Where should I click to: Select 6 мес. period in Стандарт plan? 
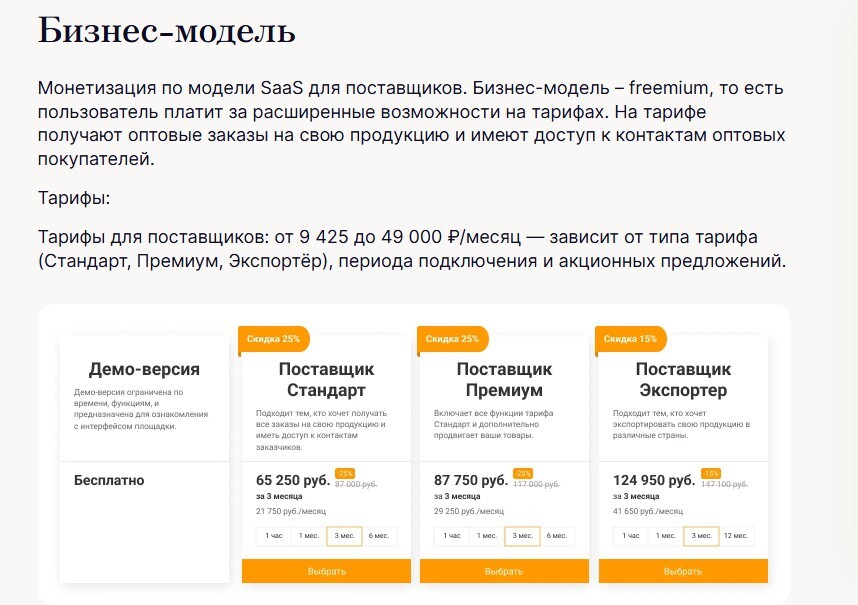click(x=379, y=536)
